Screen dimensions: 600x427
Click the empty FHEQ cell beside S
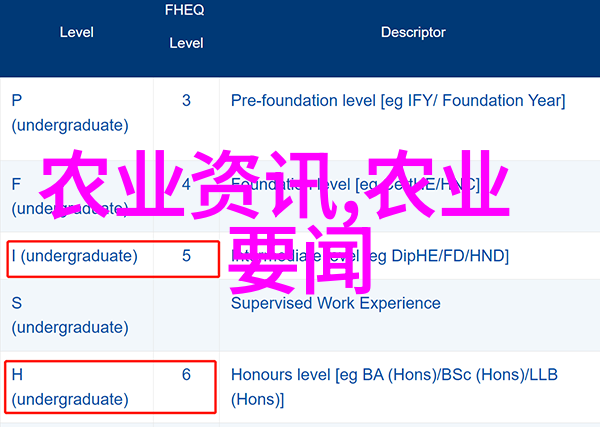pyautogui.click(x=186, y=315)
